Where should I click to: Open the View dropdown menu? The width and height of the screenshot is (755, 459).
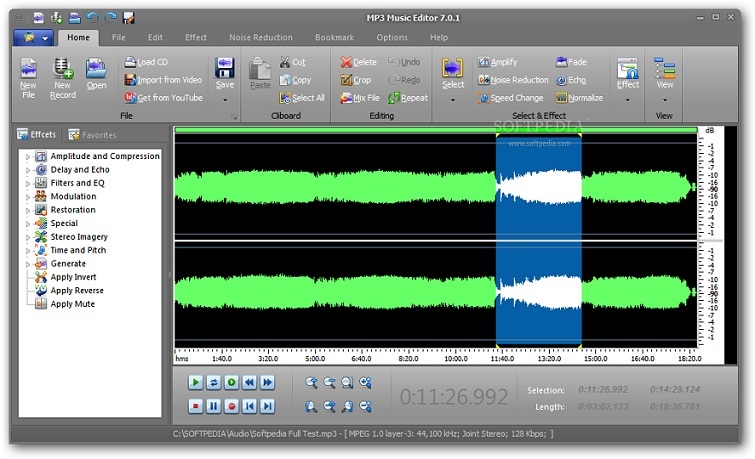(x=664, y=100)
